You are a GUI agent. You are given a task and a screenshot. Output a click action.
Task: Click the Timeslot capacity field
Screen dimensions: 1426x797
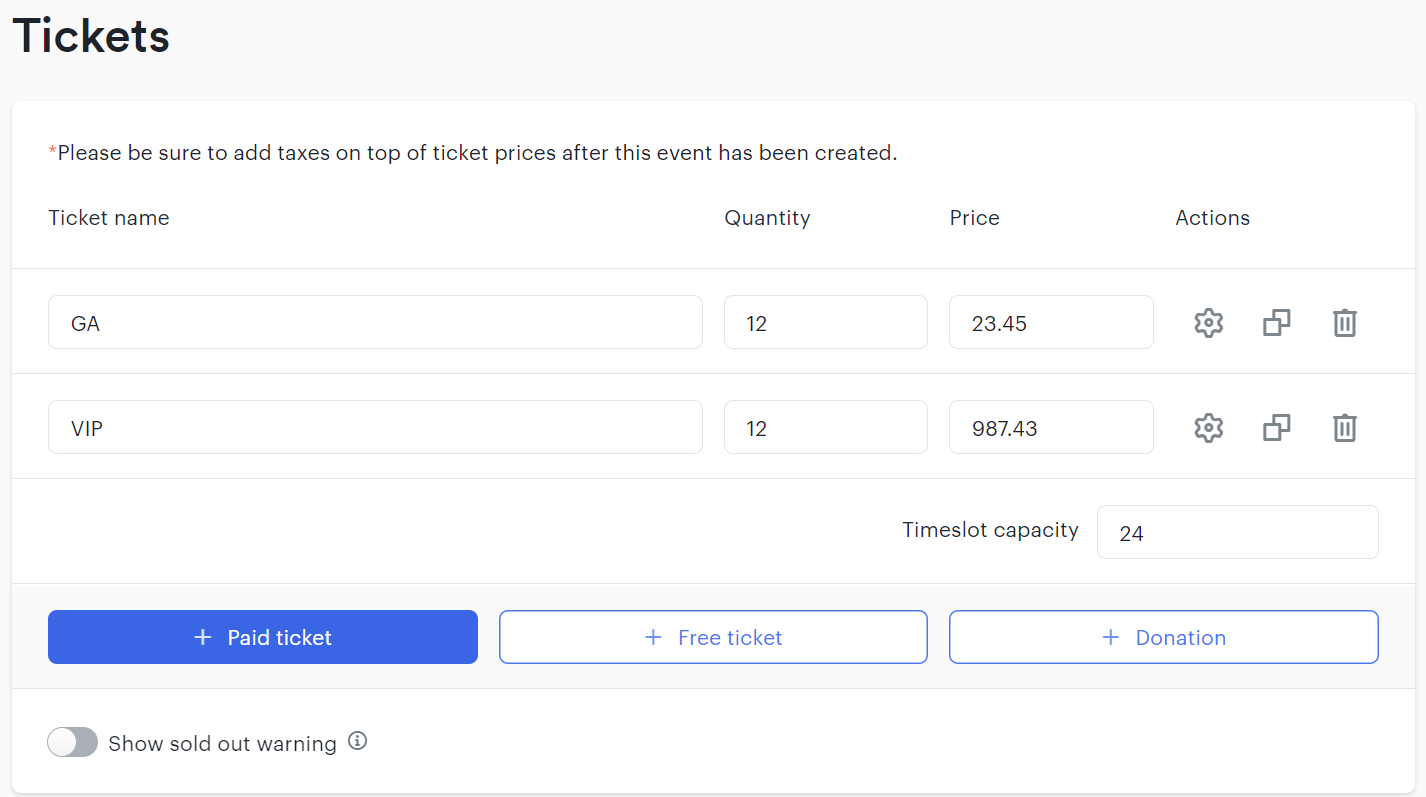[x=1238, y=532]
